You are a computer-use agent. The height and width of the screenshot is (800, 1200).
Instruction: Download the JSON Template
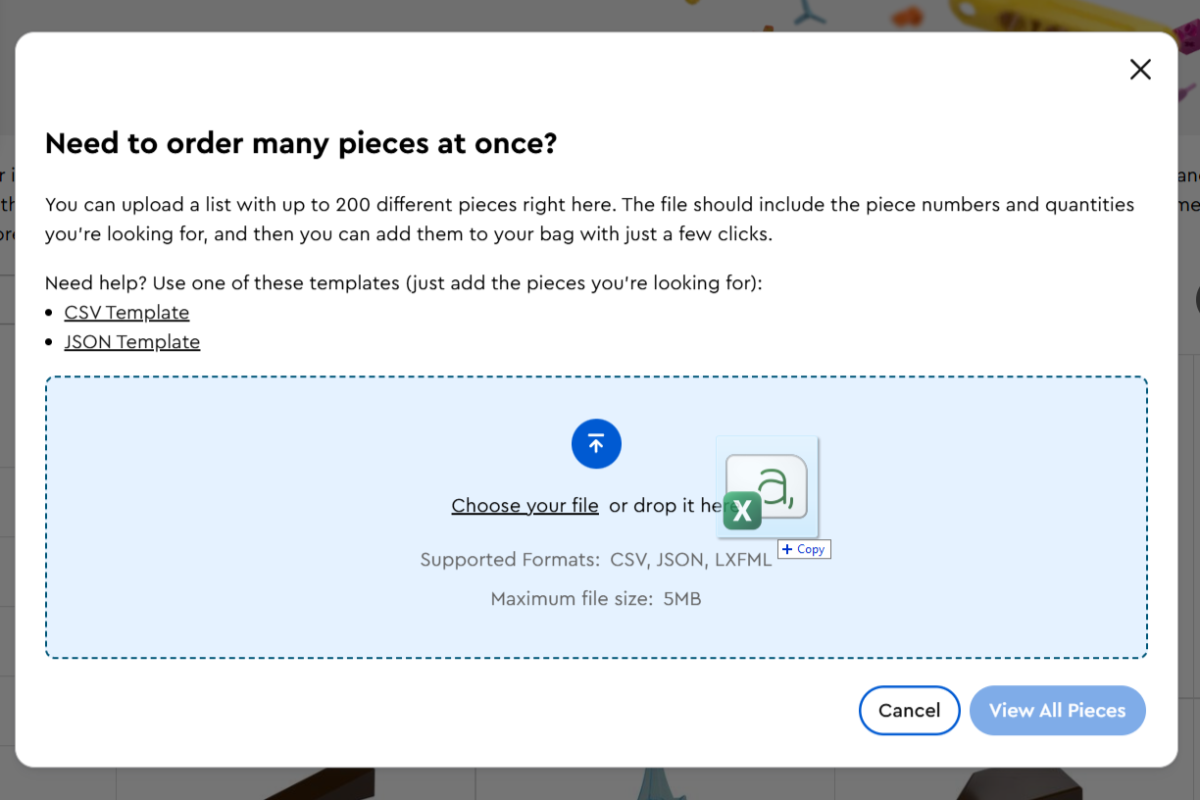132,342
